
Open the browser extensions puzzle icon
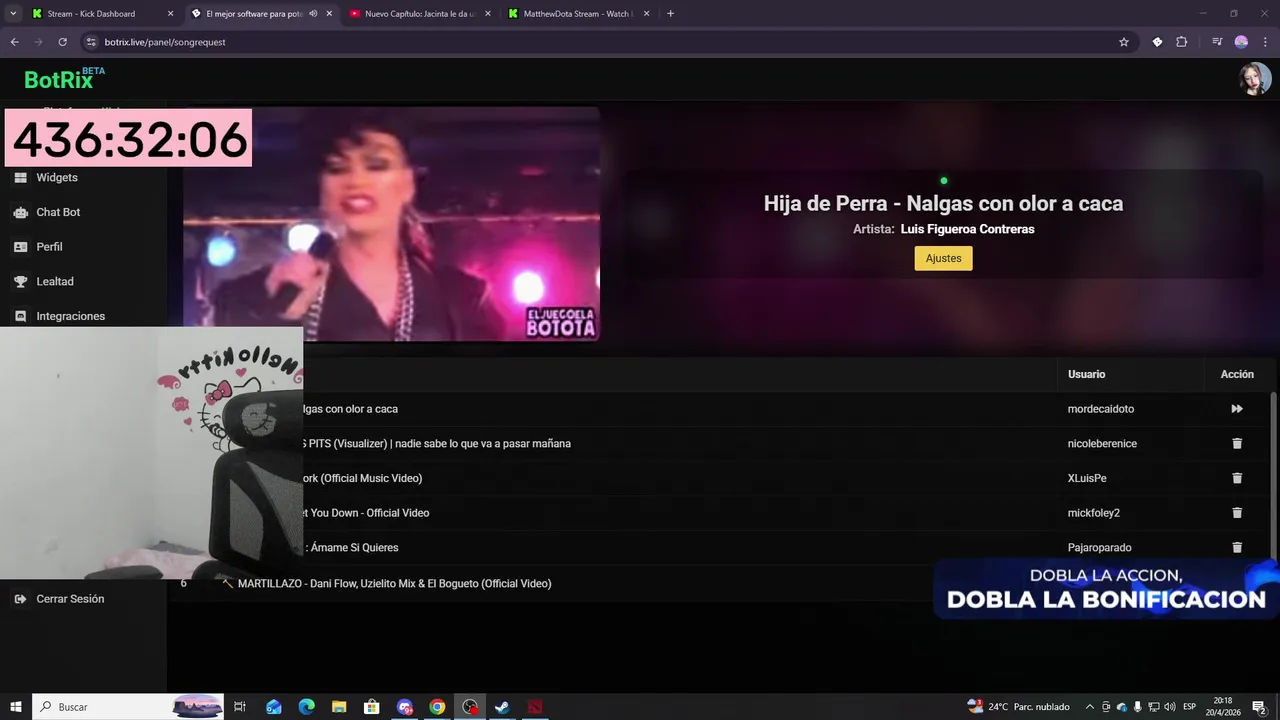[1181, 42]
